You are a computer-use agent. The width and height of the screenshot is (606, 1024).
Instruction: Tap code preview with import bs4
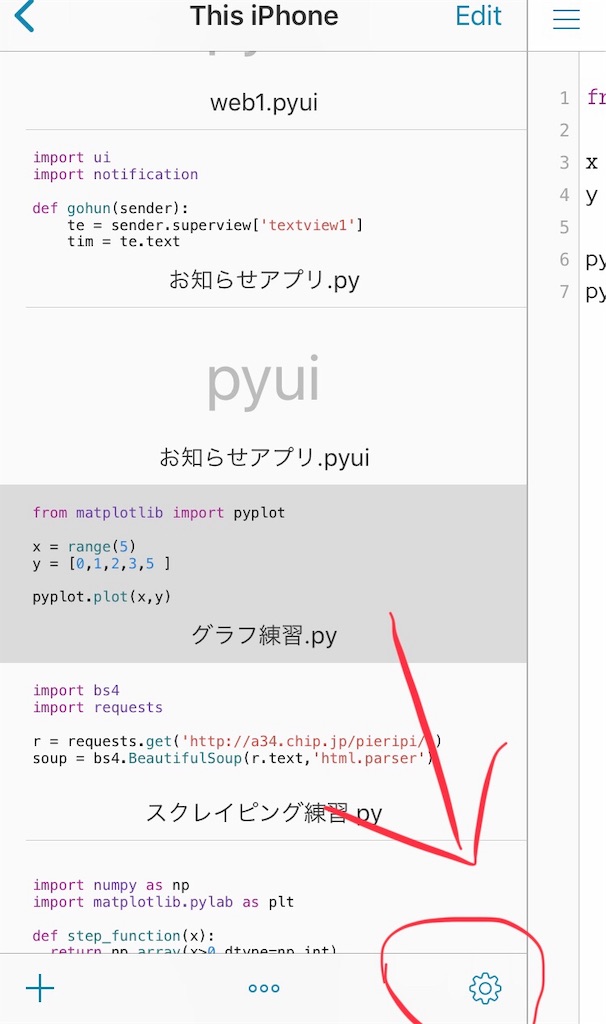tap(238, 724)
